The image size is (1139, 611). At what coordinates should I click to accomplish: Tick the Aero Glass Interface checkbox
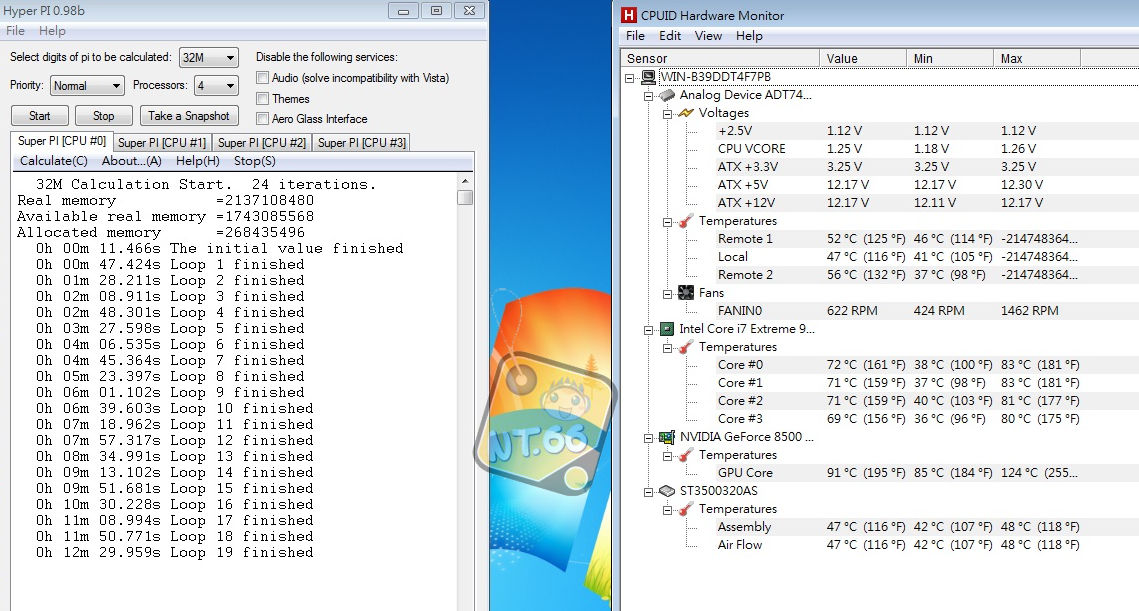click(x=263, y=119)
